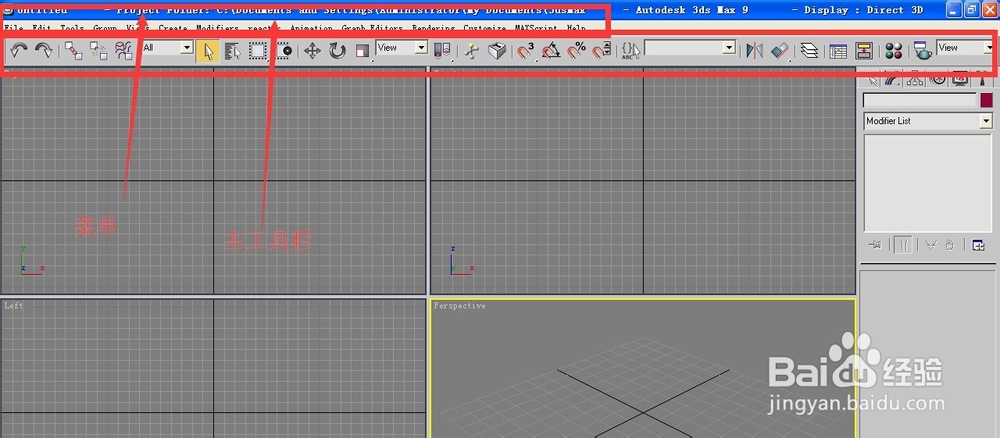Toggle Keyboard Shortcut Override icon

click(496, 51)
